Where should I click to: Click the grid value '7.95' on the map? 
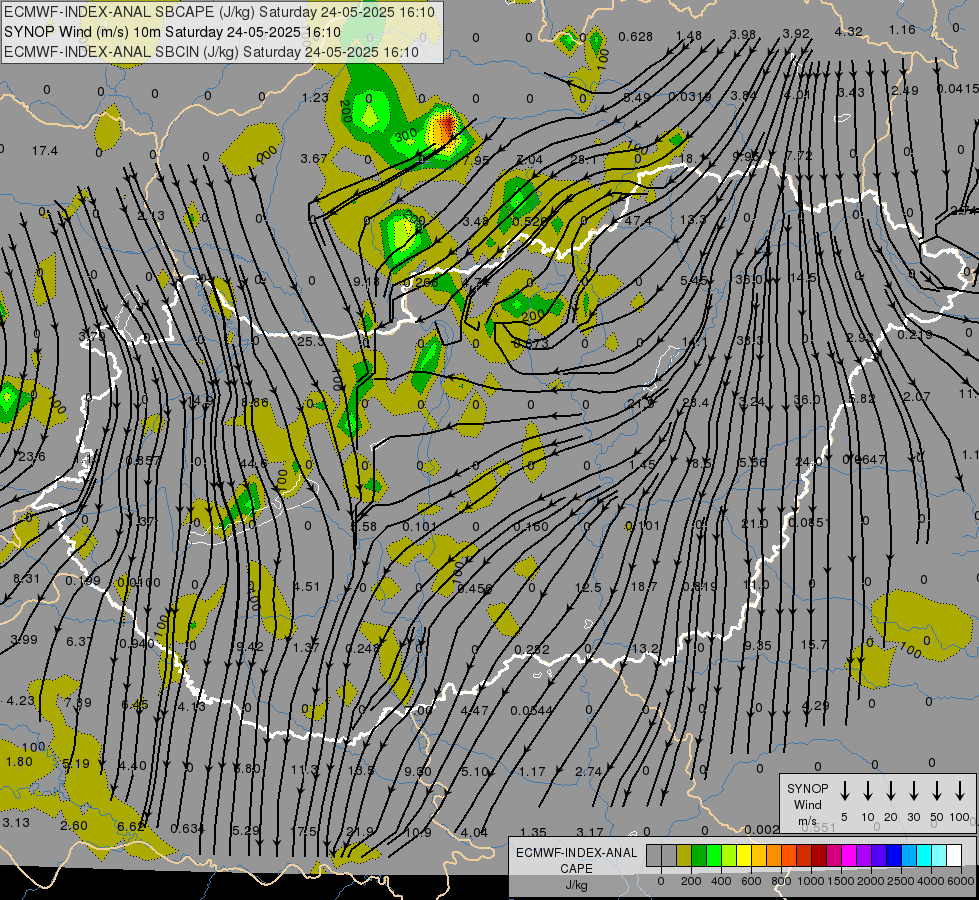point(476,161)
